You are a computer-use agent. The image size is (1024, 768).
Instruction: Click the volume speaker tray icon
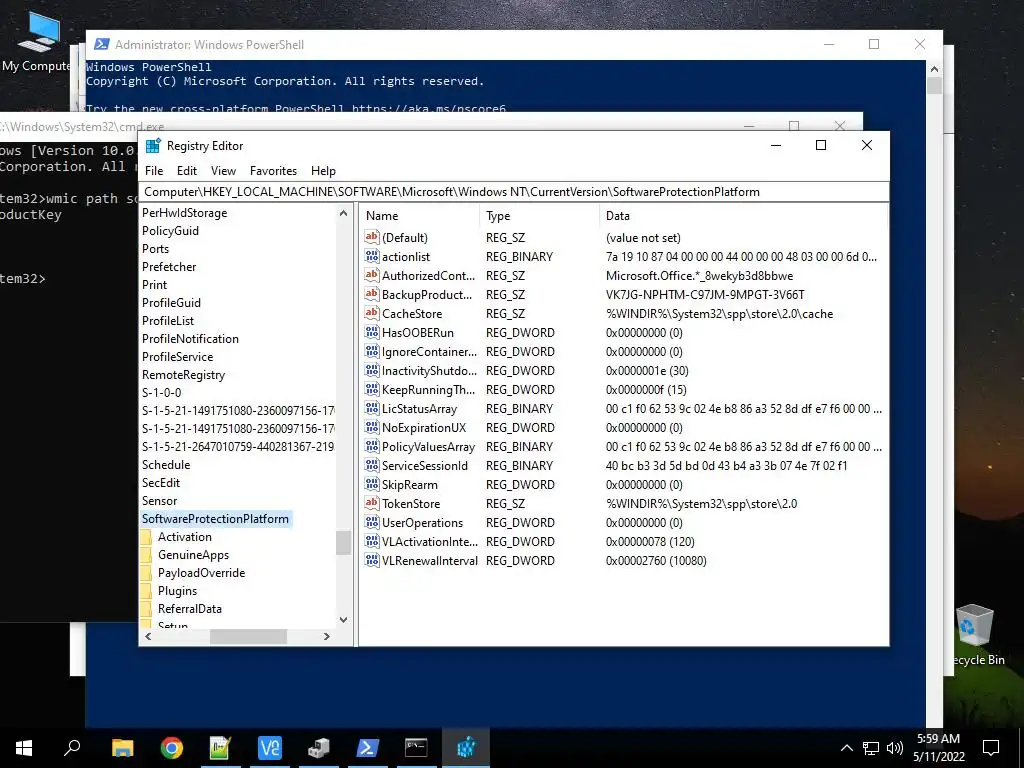pos(895,748)
